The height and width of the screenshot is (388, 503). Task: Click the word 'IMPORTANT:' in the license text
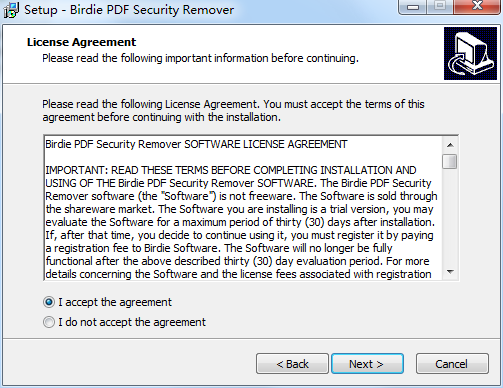(x=76, y=170)
